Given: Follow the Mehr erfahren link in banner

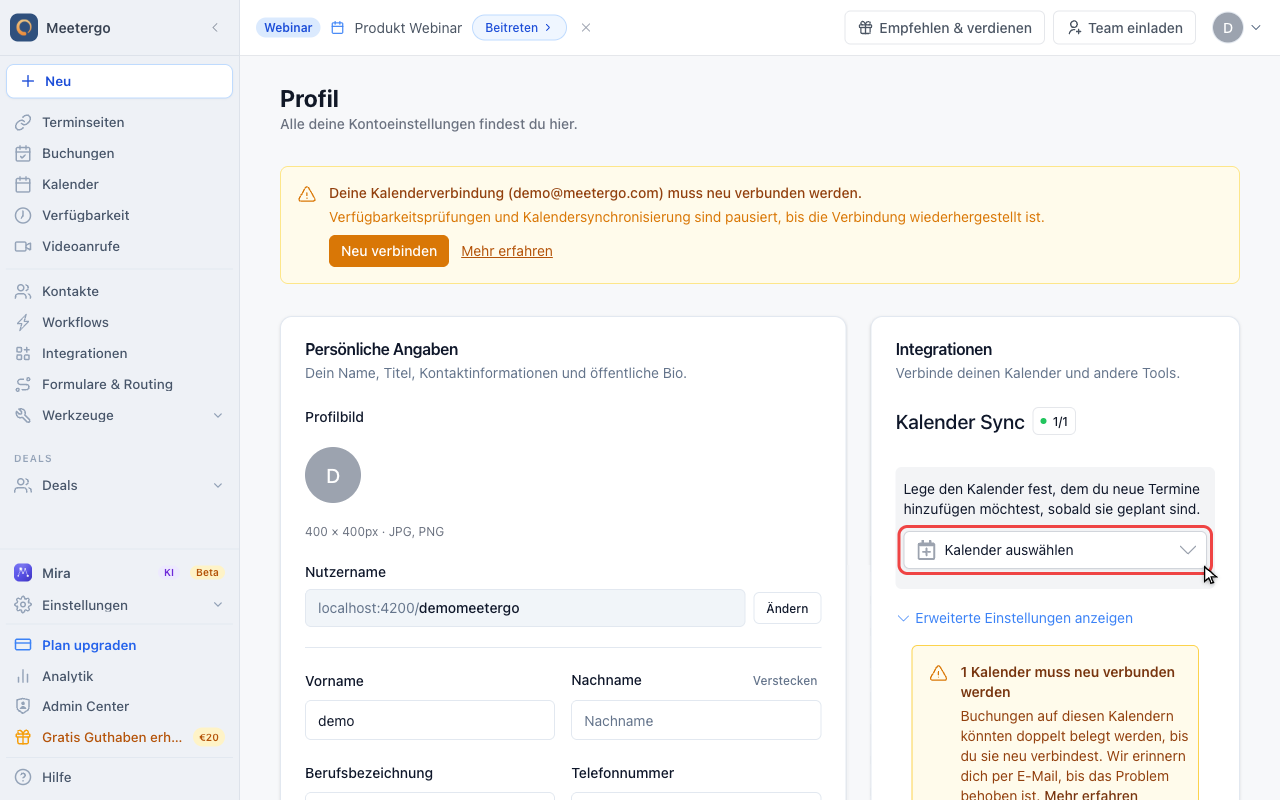Looking at the screenshot, I should point(507,251).
